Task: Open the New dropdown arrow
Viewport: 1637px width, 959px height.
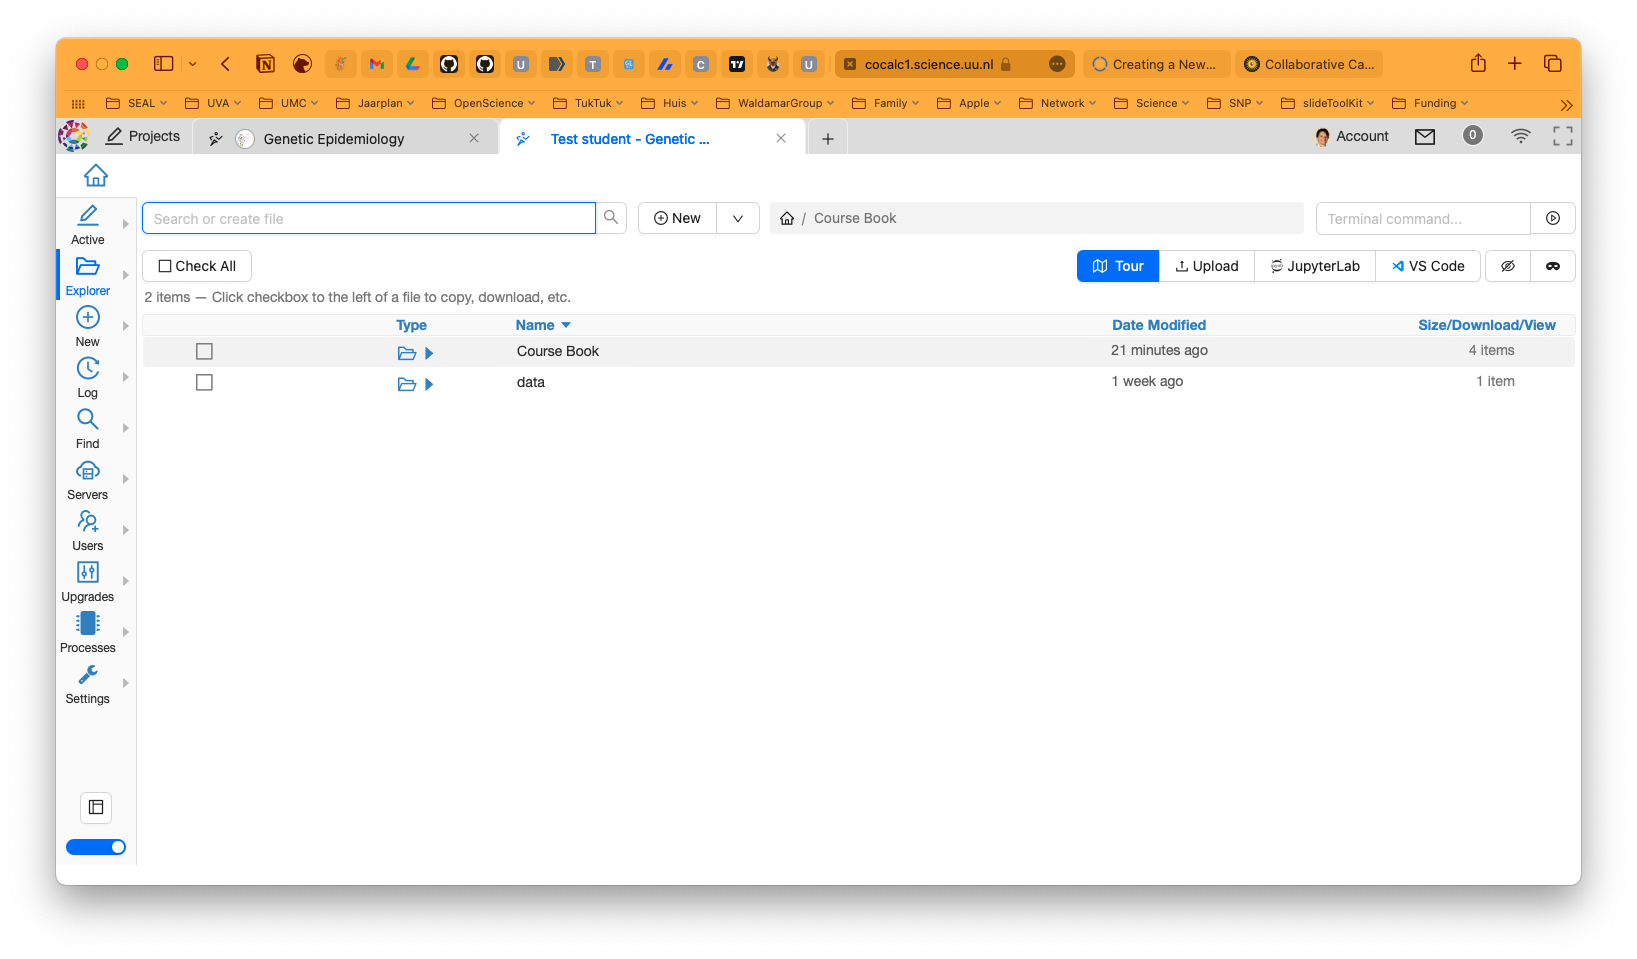Action: [x=738, y=218]
